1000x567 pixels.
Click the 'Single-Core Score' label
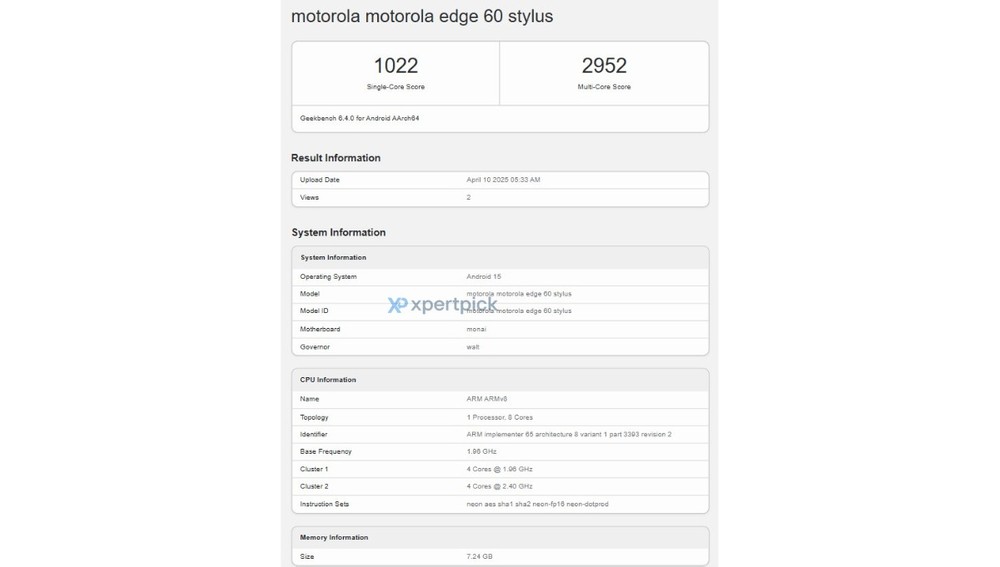click(x=395, y=87)
